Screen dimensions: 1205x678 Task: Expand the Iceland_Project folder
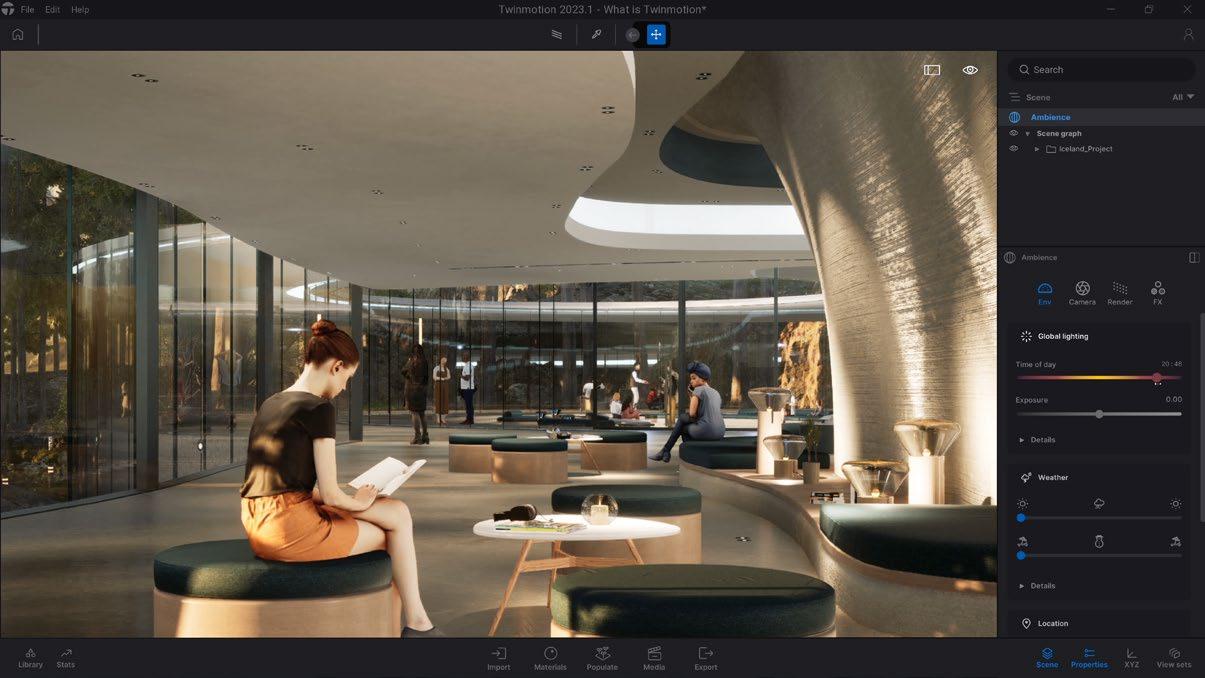(1037, 149)
